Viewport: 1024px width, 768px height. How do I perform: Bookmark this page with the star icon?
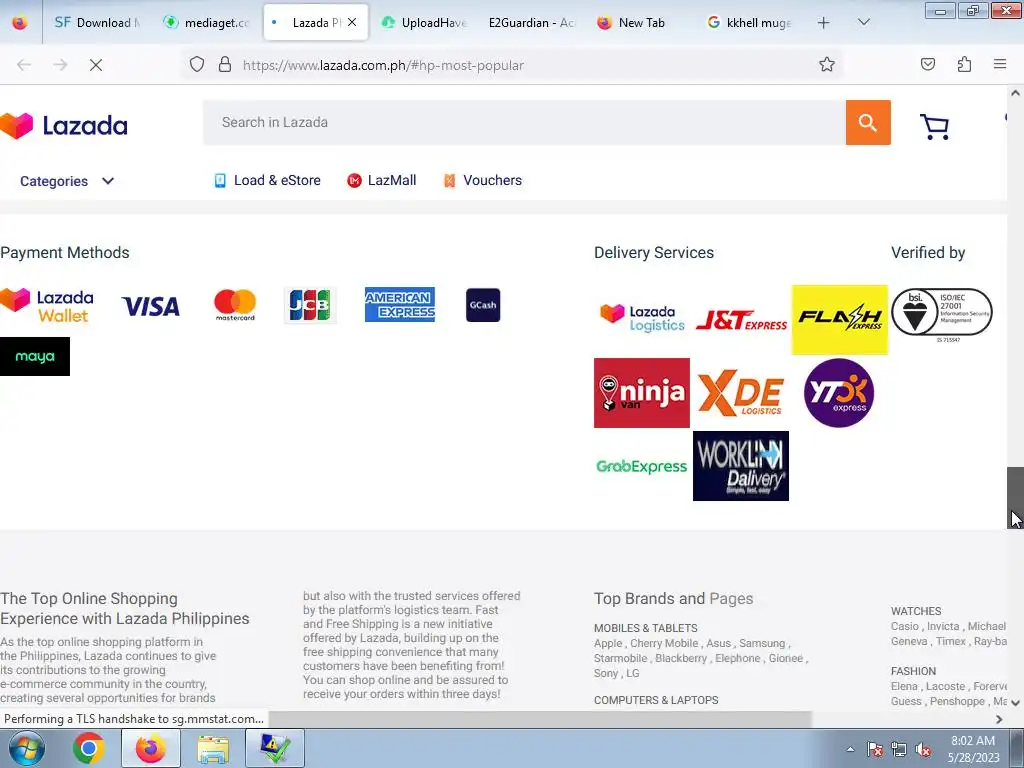click(827, 64)
